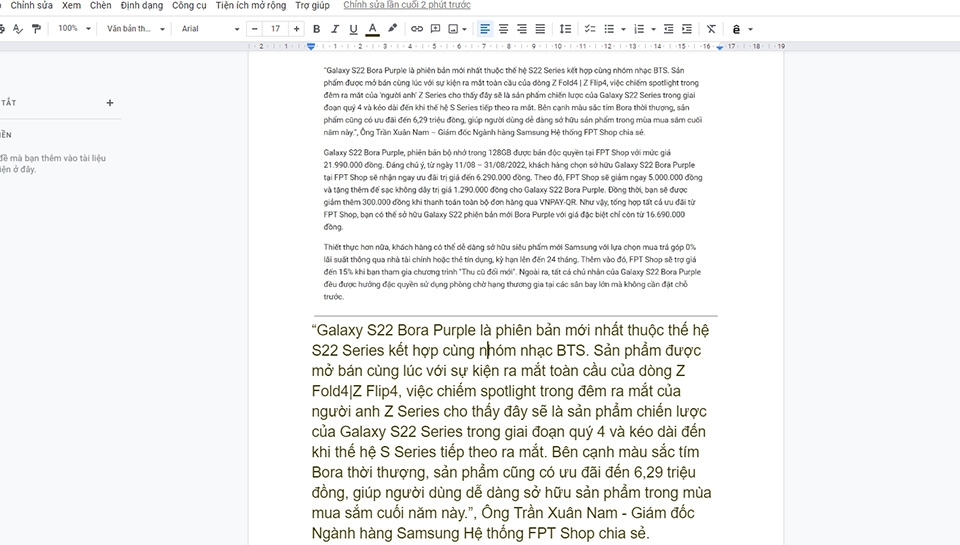Click the left indent marker on ruler
This screenshot has width=960, height=545.
(311, 47)
